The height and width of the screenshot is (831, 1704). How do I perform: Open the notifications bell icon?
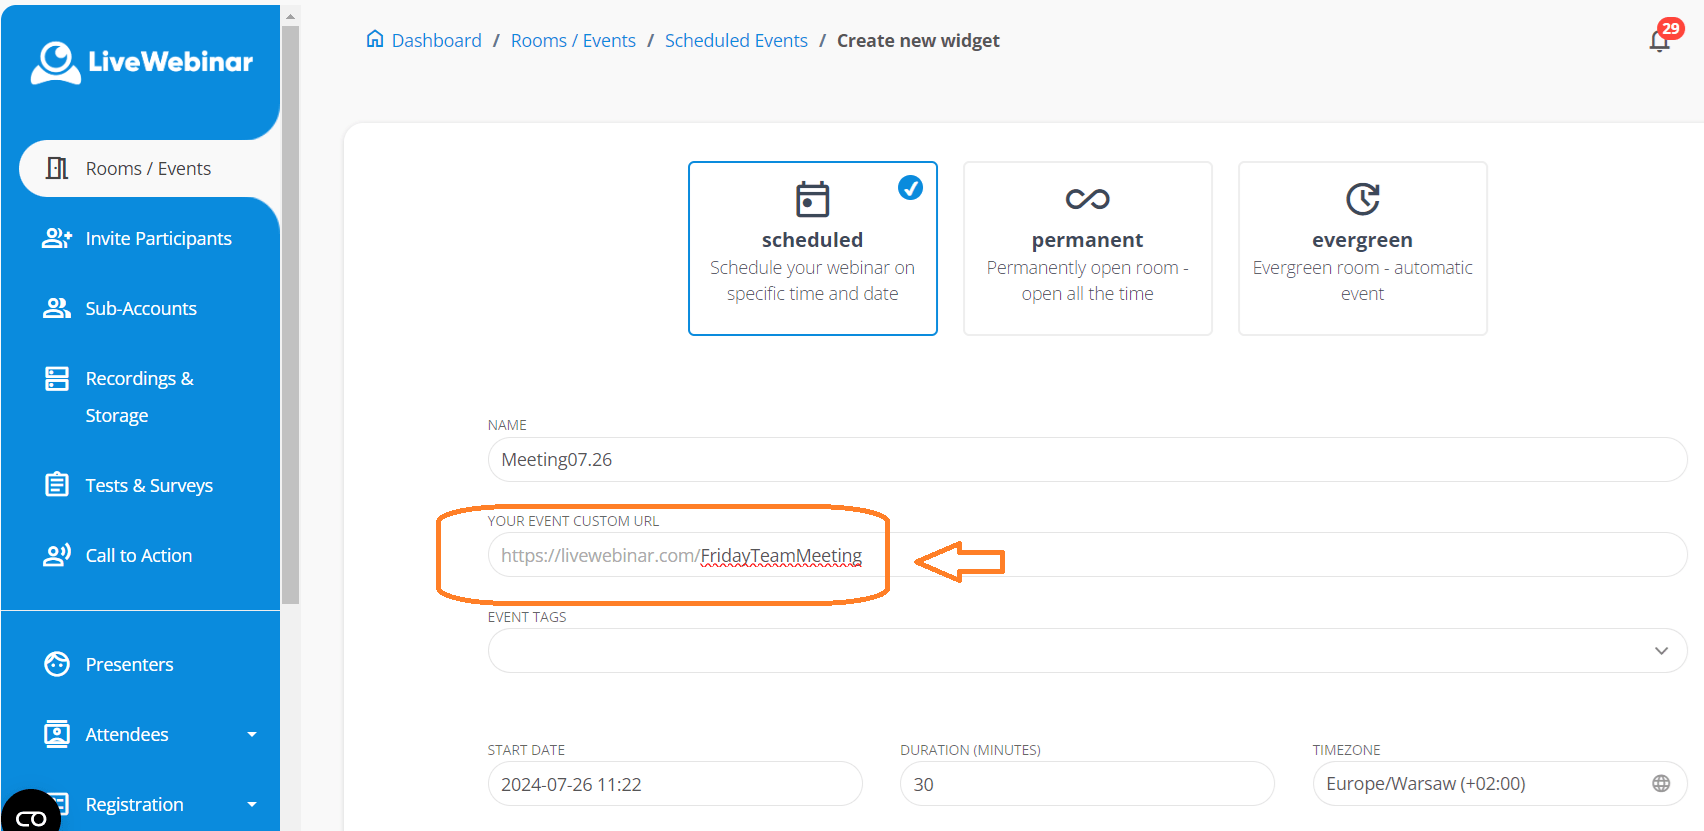point(1659,41)
